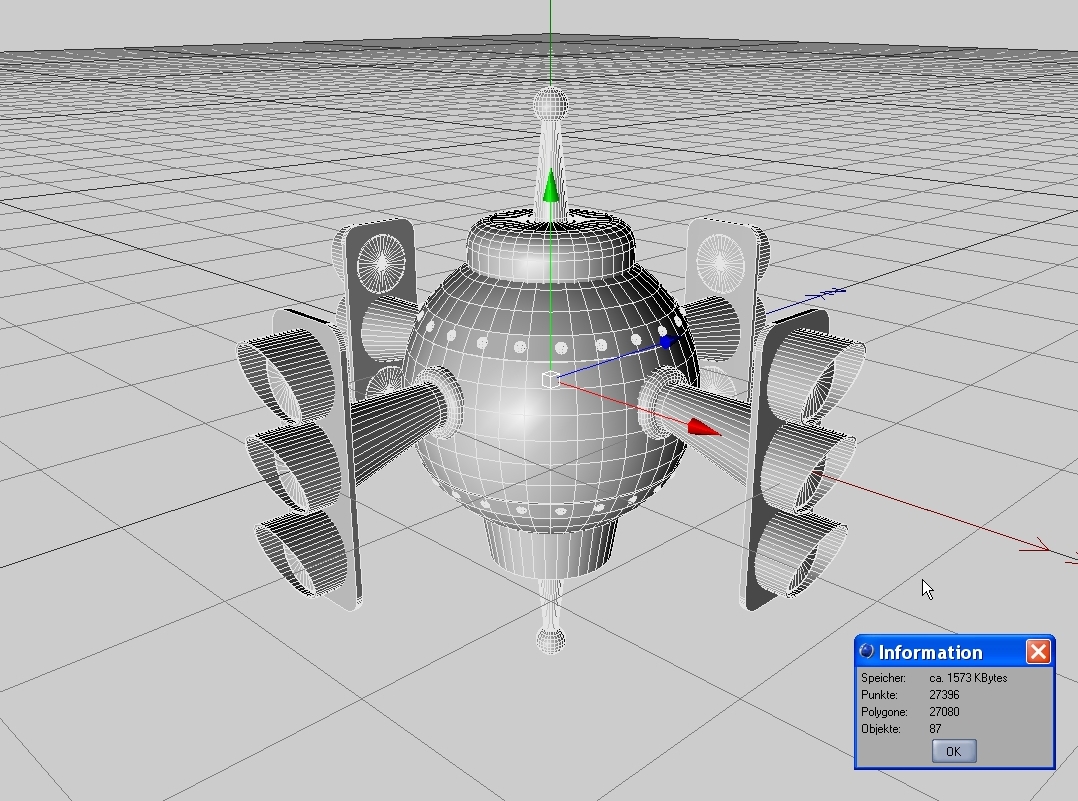The image size is (1078, 801).
Task: Click OK in the Information dialog
Action: (x=953, y=751)
